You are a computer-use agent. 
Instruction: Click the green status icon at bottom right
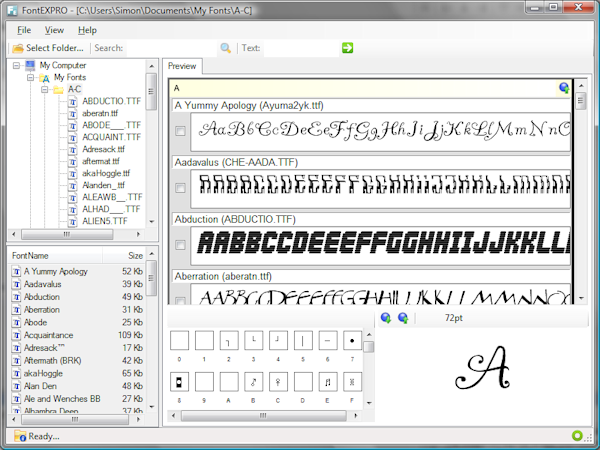pos(577,435)
